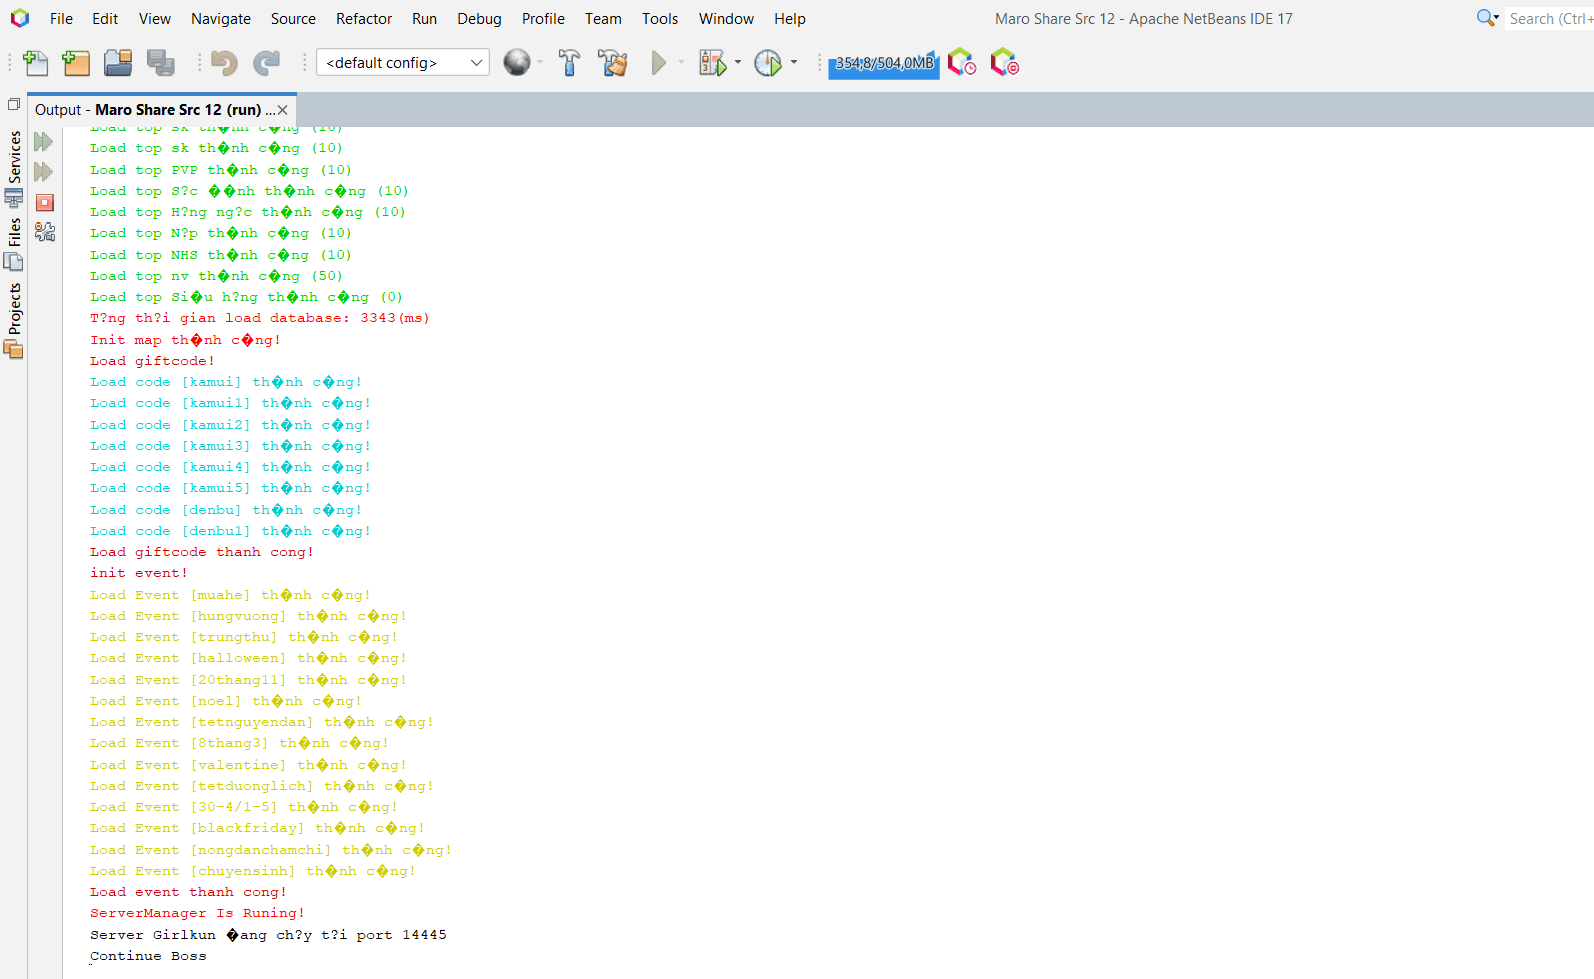Expand the Profile Project dropdown arrow
This screenshot has width=1594, height=979.
point(794,62)
